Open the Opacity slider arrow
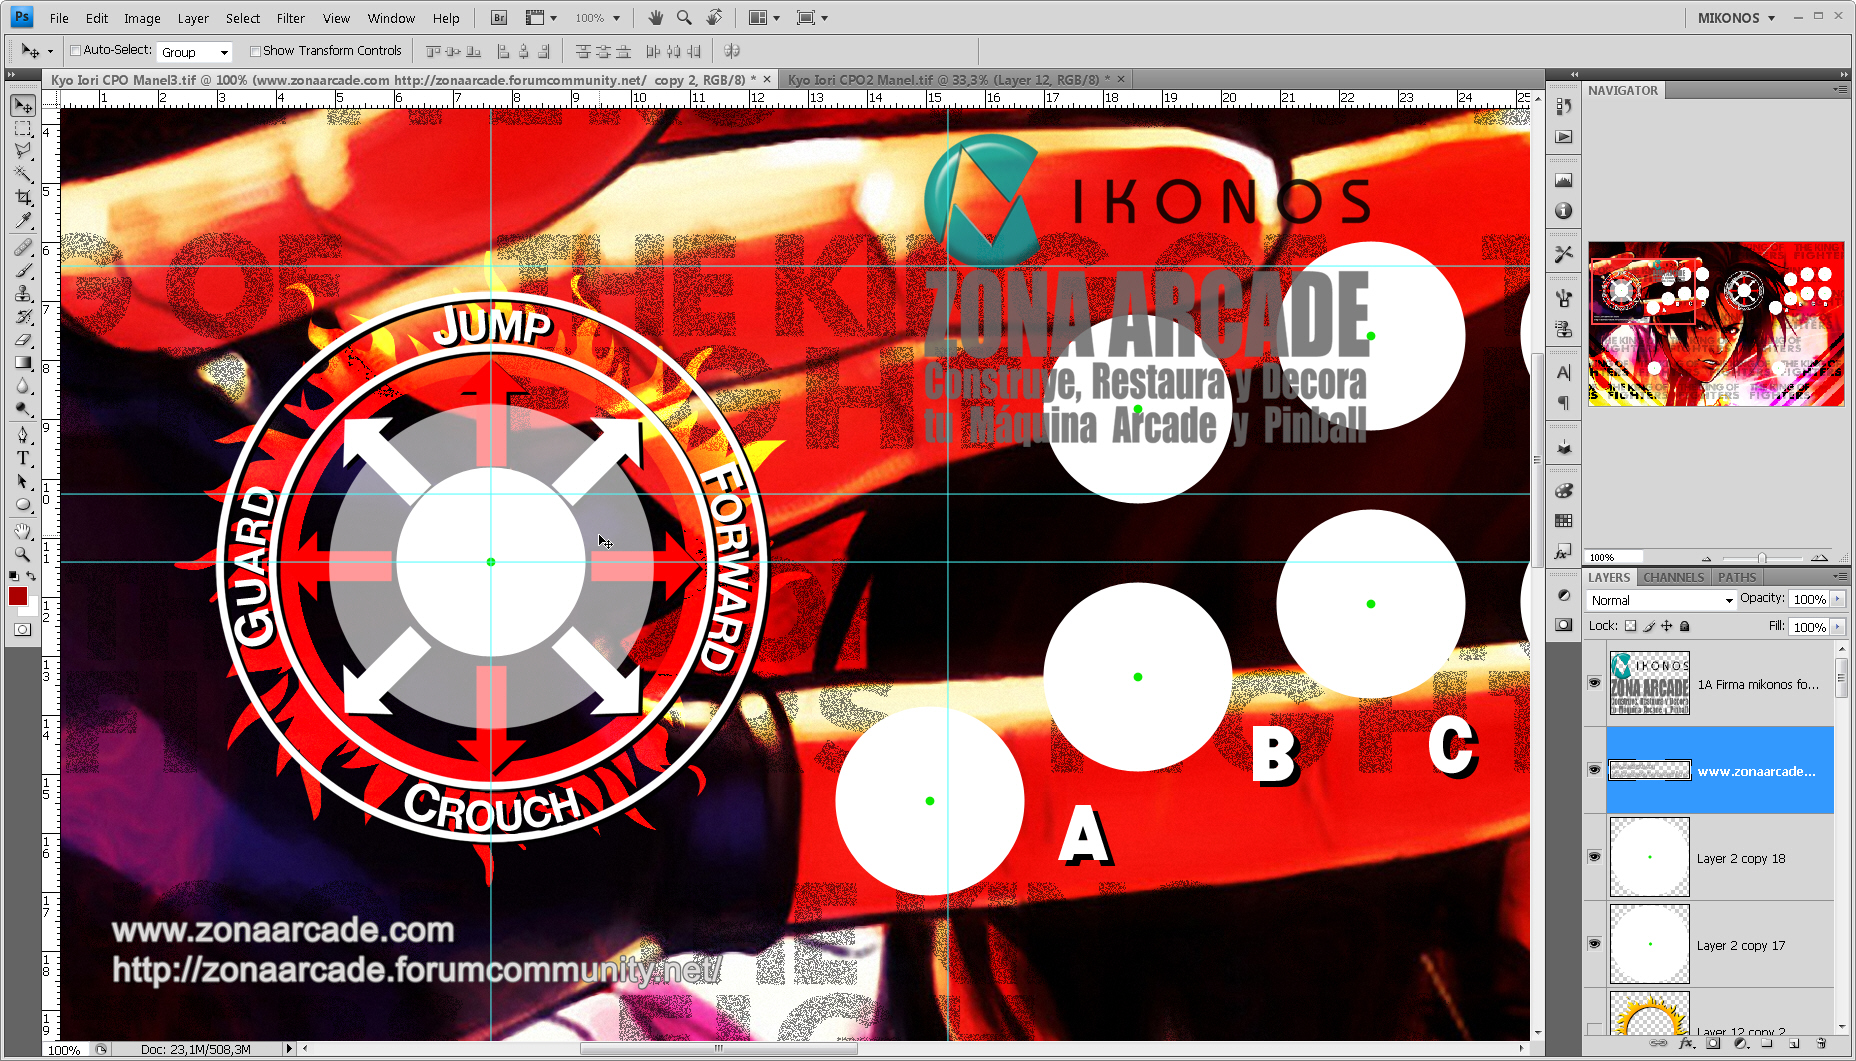The height and width of the screenshot is (1061, 1856). [1837, 599]
